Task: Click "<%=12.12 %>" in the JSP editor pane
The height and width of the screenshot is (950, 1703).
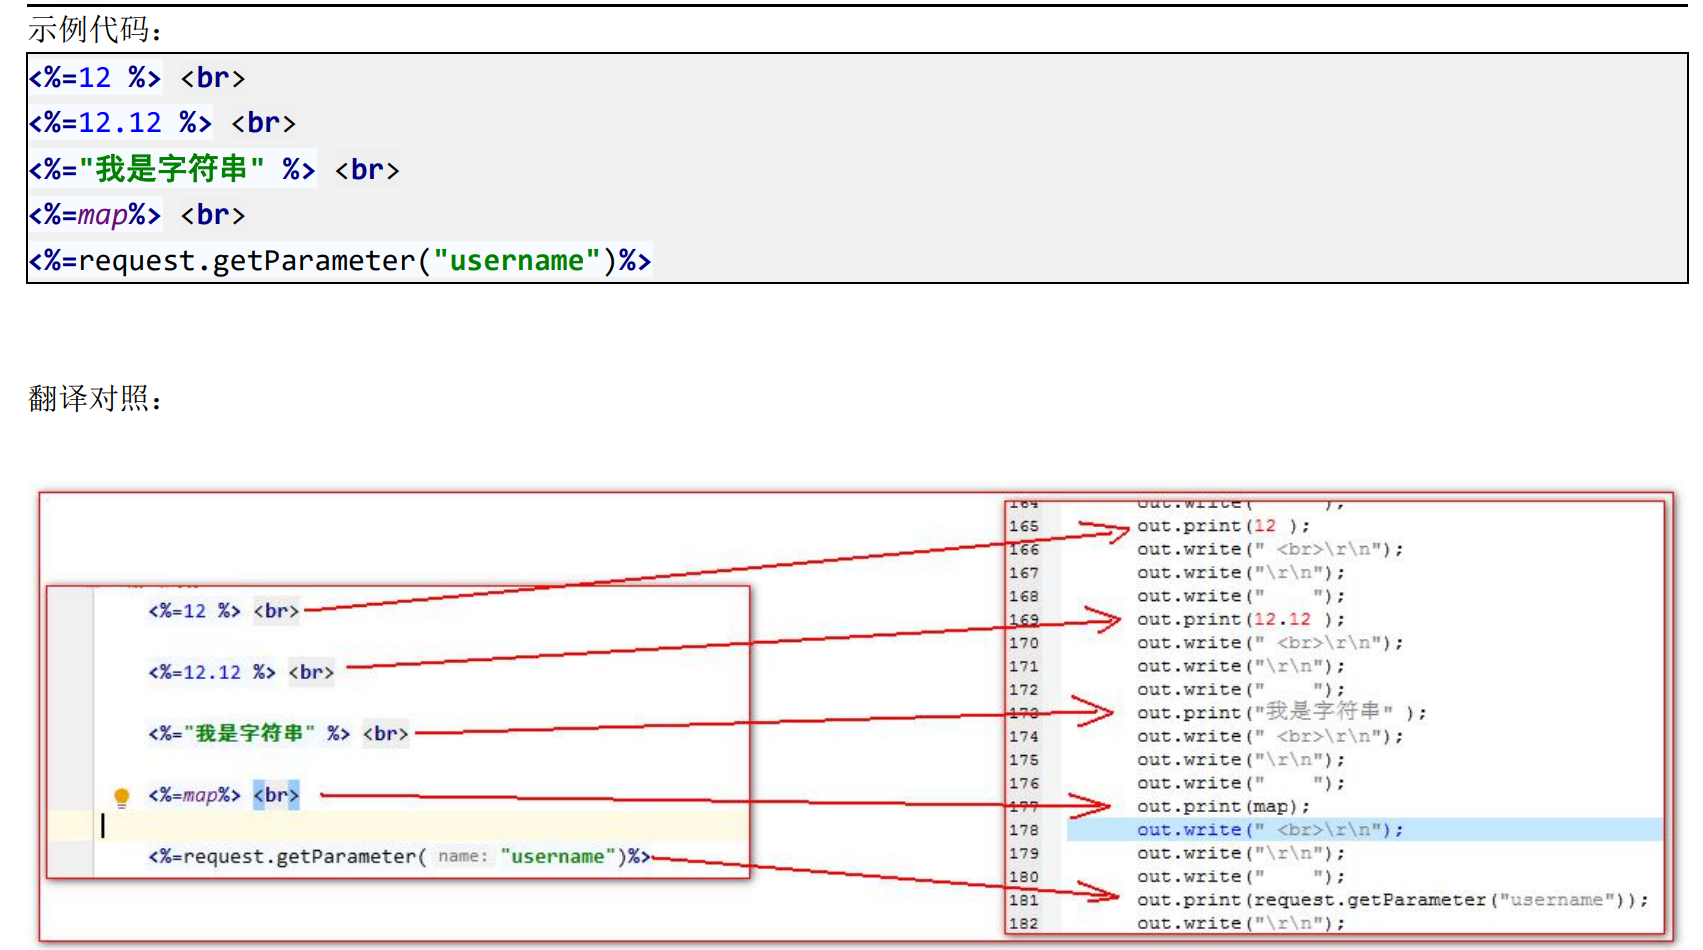Action: 211,672
